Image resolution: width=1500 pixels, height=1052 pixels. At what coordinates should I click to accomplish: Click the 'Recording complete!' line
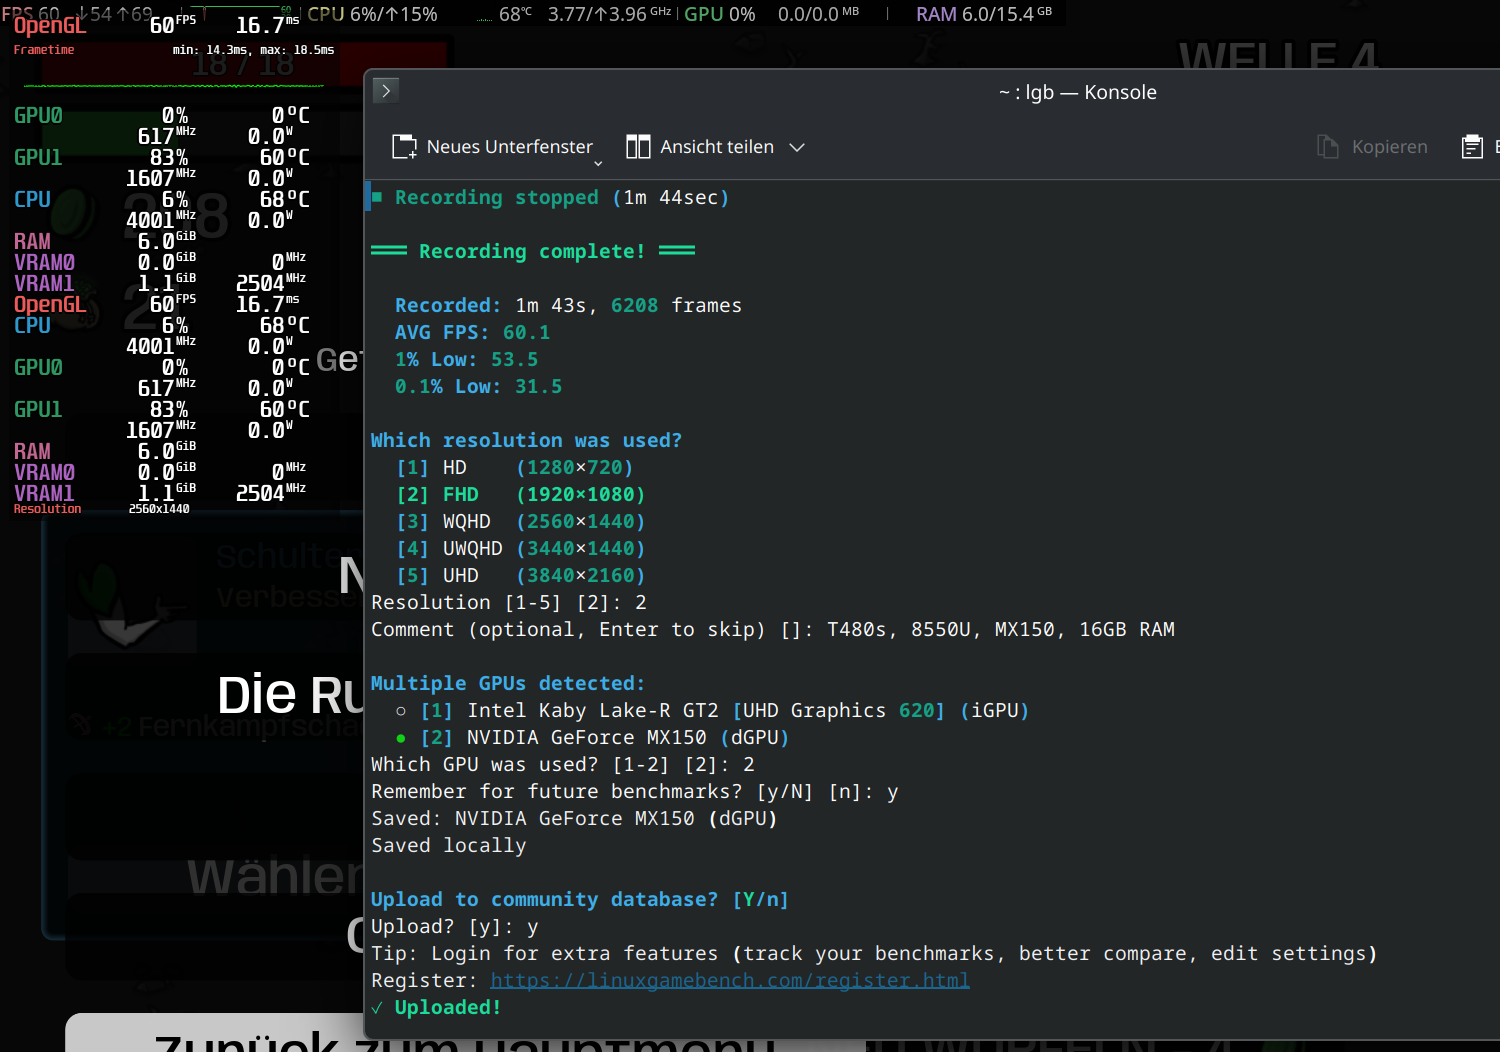click(x=533, y=251)
